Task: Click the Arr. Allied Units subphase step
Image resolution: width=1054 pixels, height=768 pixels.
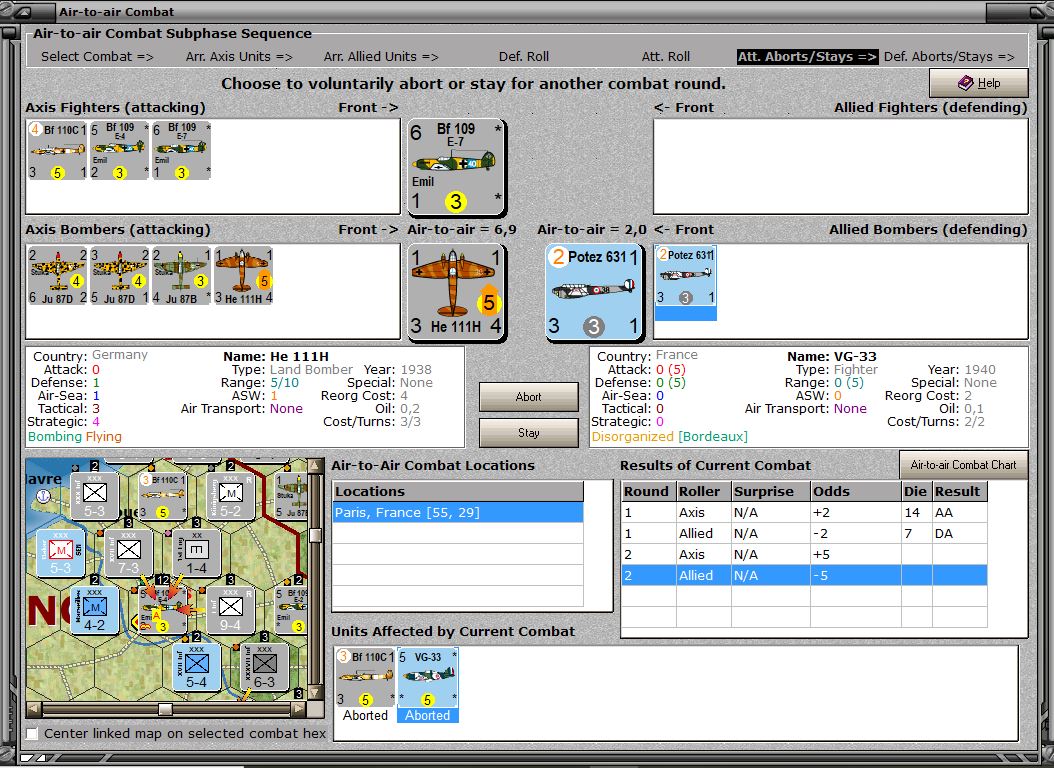Action: (381, 56)
